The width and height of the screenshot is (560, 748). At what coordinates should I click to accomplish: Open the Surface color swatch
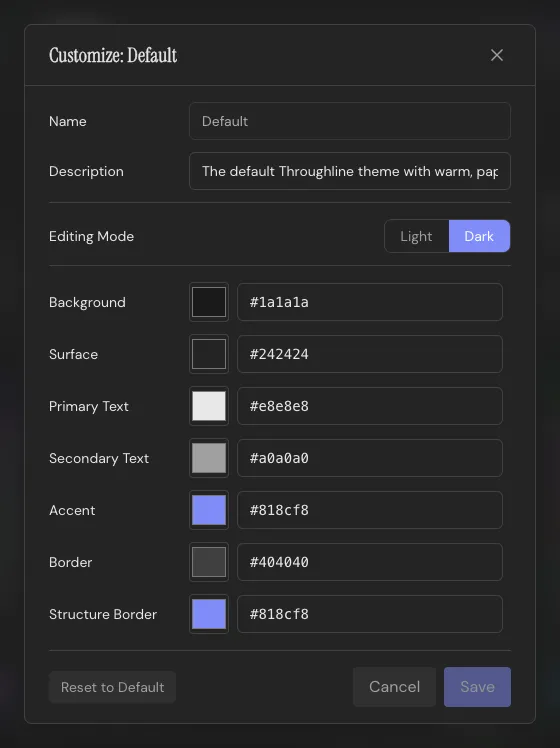(209, 354)
